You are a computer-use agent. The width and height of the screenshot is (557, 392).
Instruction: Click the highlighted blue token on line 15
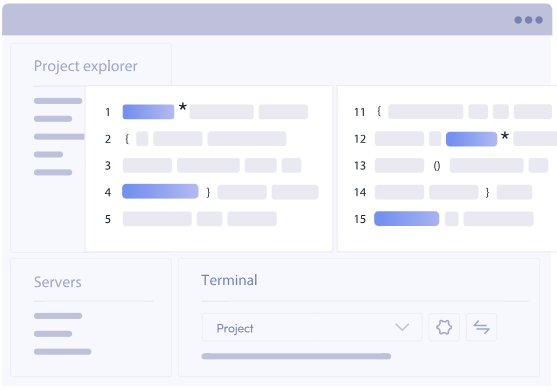coord(406,218)
